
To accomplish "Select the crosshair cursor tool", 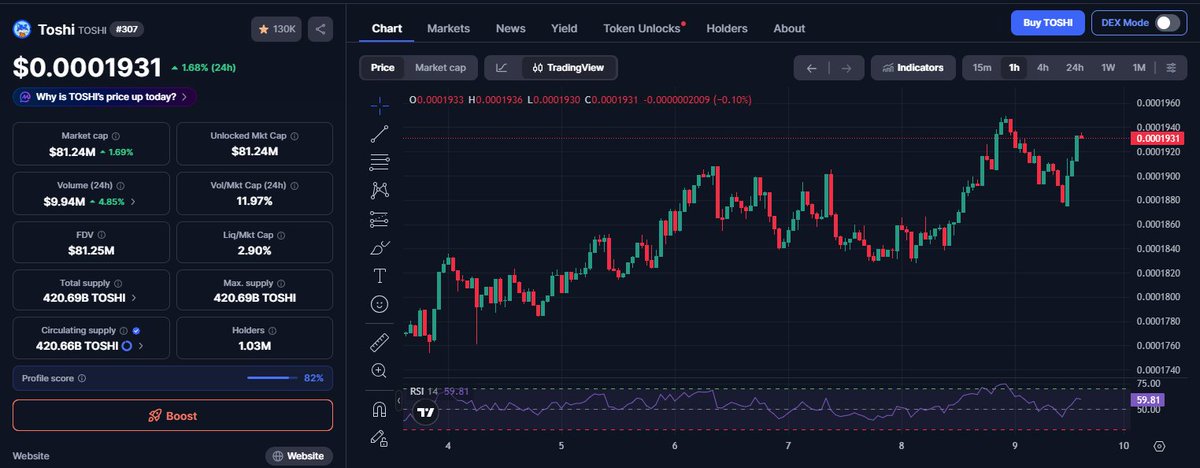I will tap(380, 104).
